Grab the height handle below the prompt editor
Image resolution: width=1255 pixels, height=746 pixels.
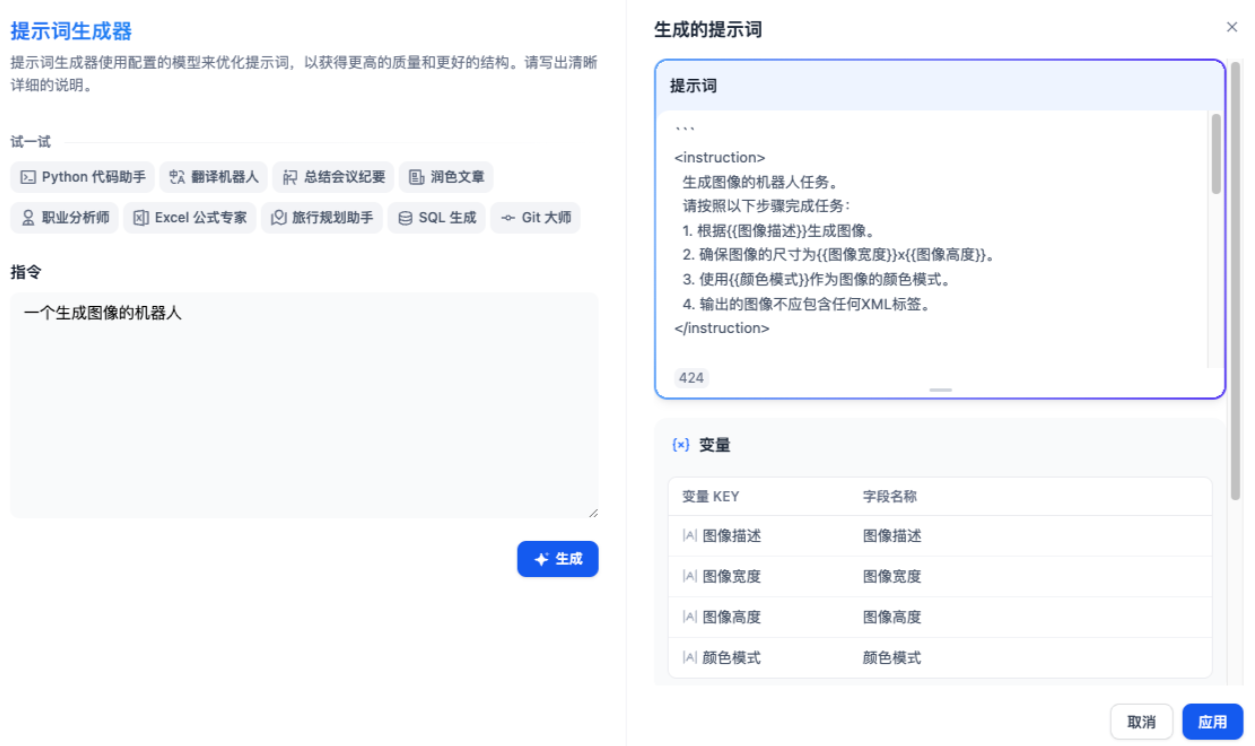940,390
